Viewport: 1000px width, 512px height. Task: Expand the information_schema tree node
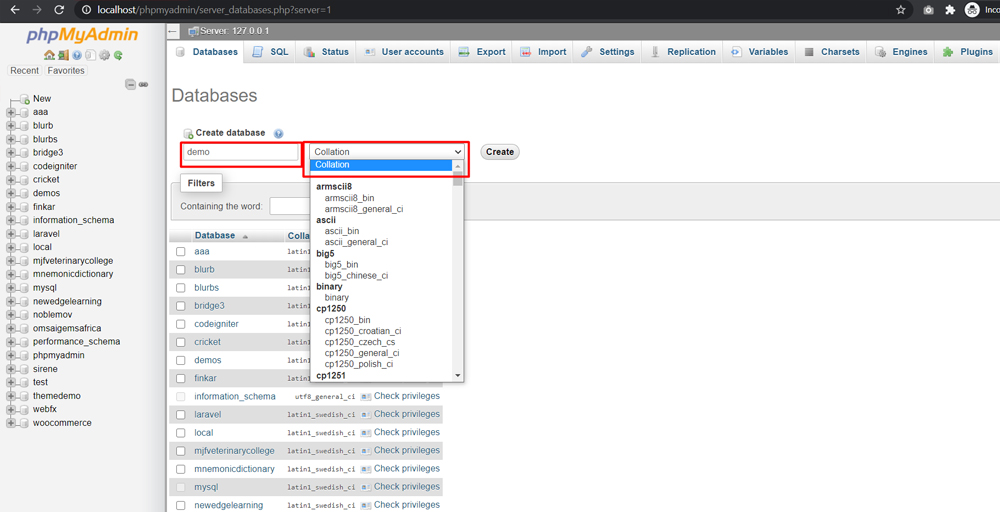10,221
